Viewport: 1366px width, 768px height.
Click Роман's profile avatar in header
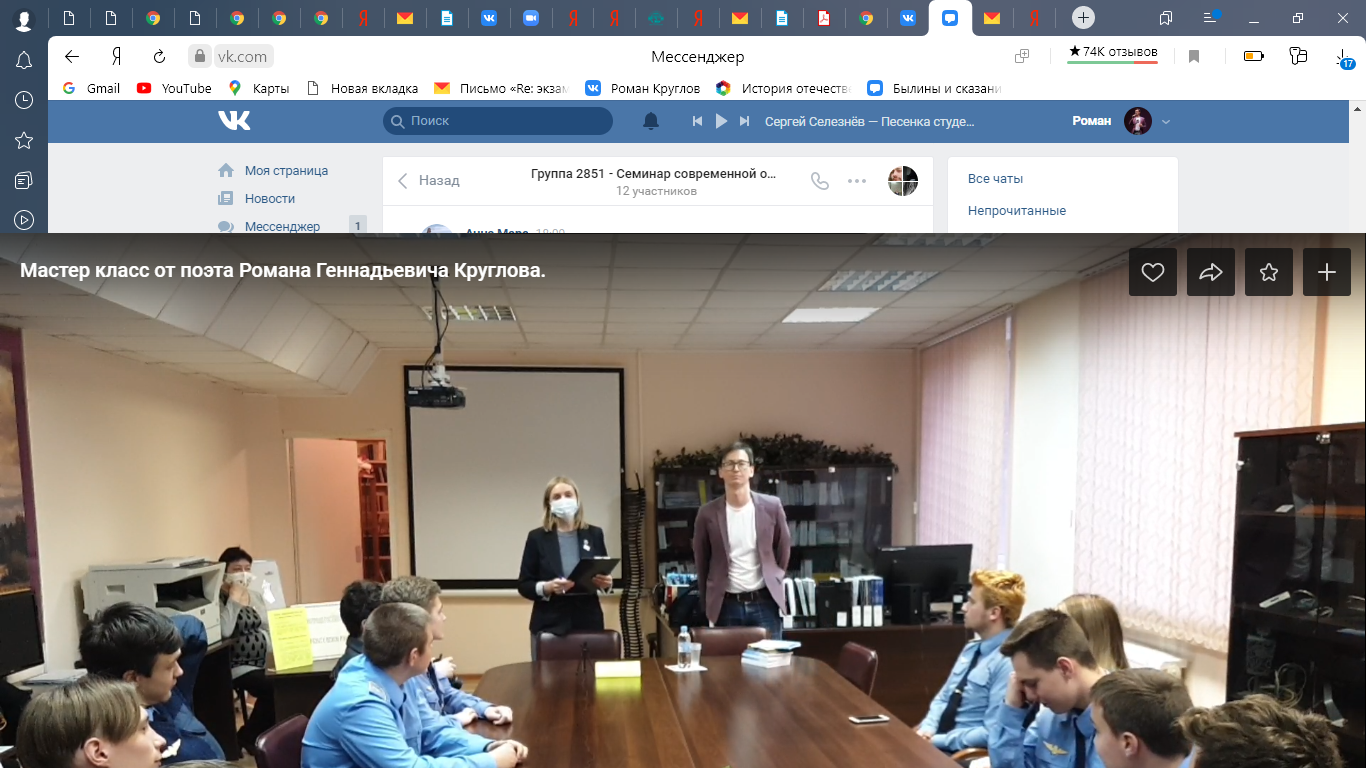tap(1138, 121)
